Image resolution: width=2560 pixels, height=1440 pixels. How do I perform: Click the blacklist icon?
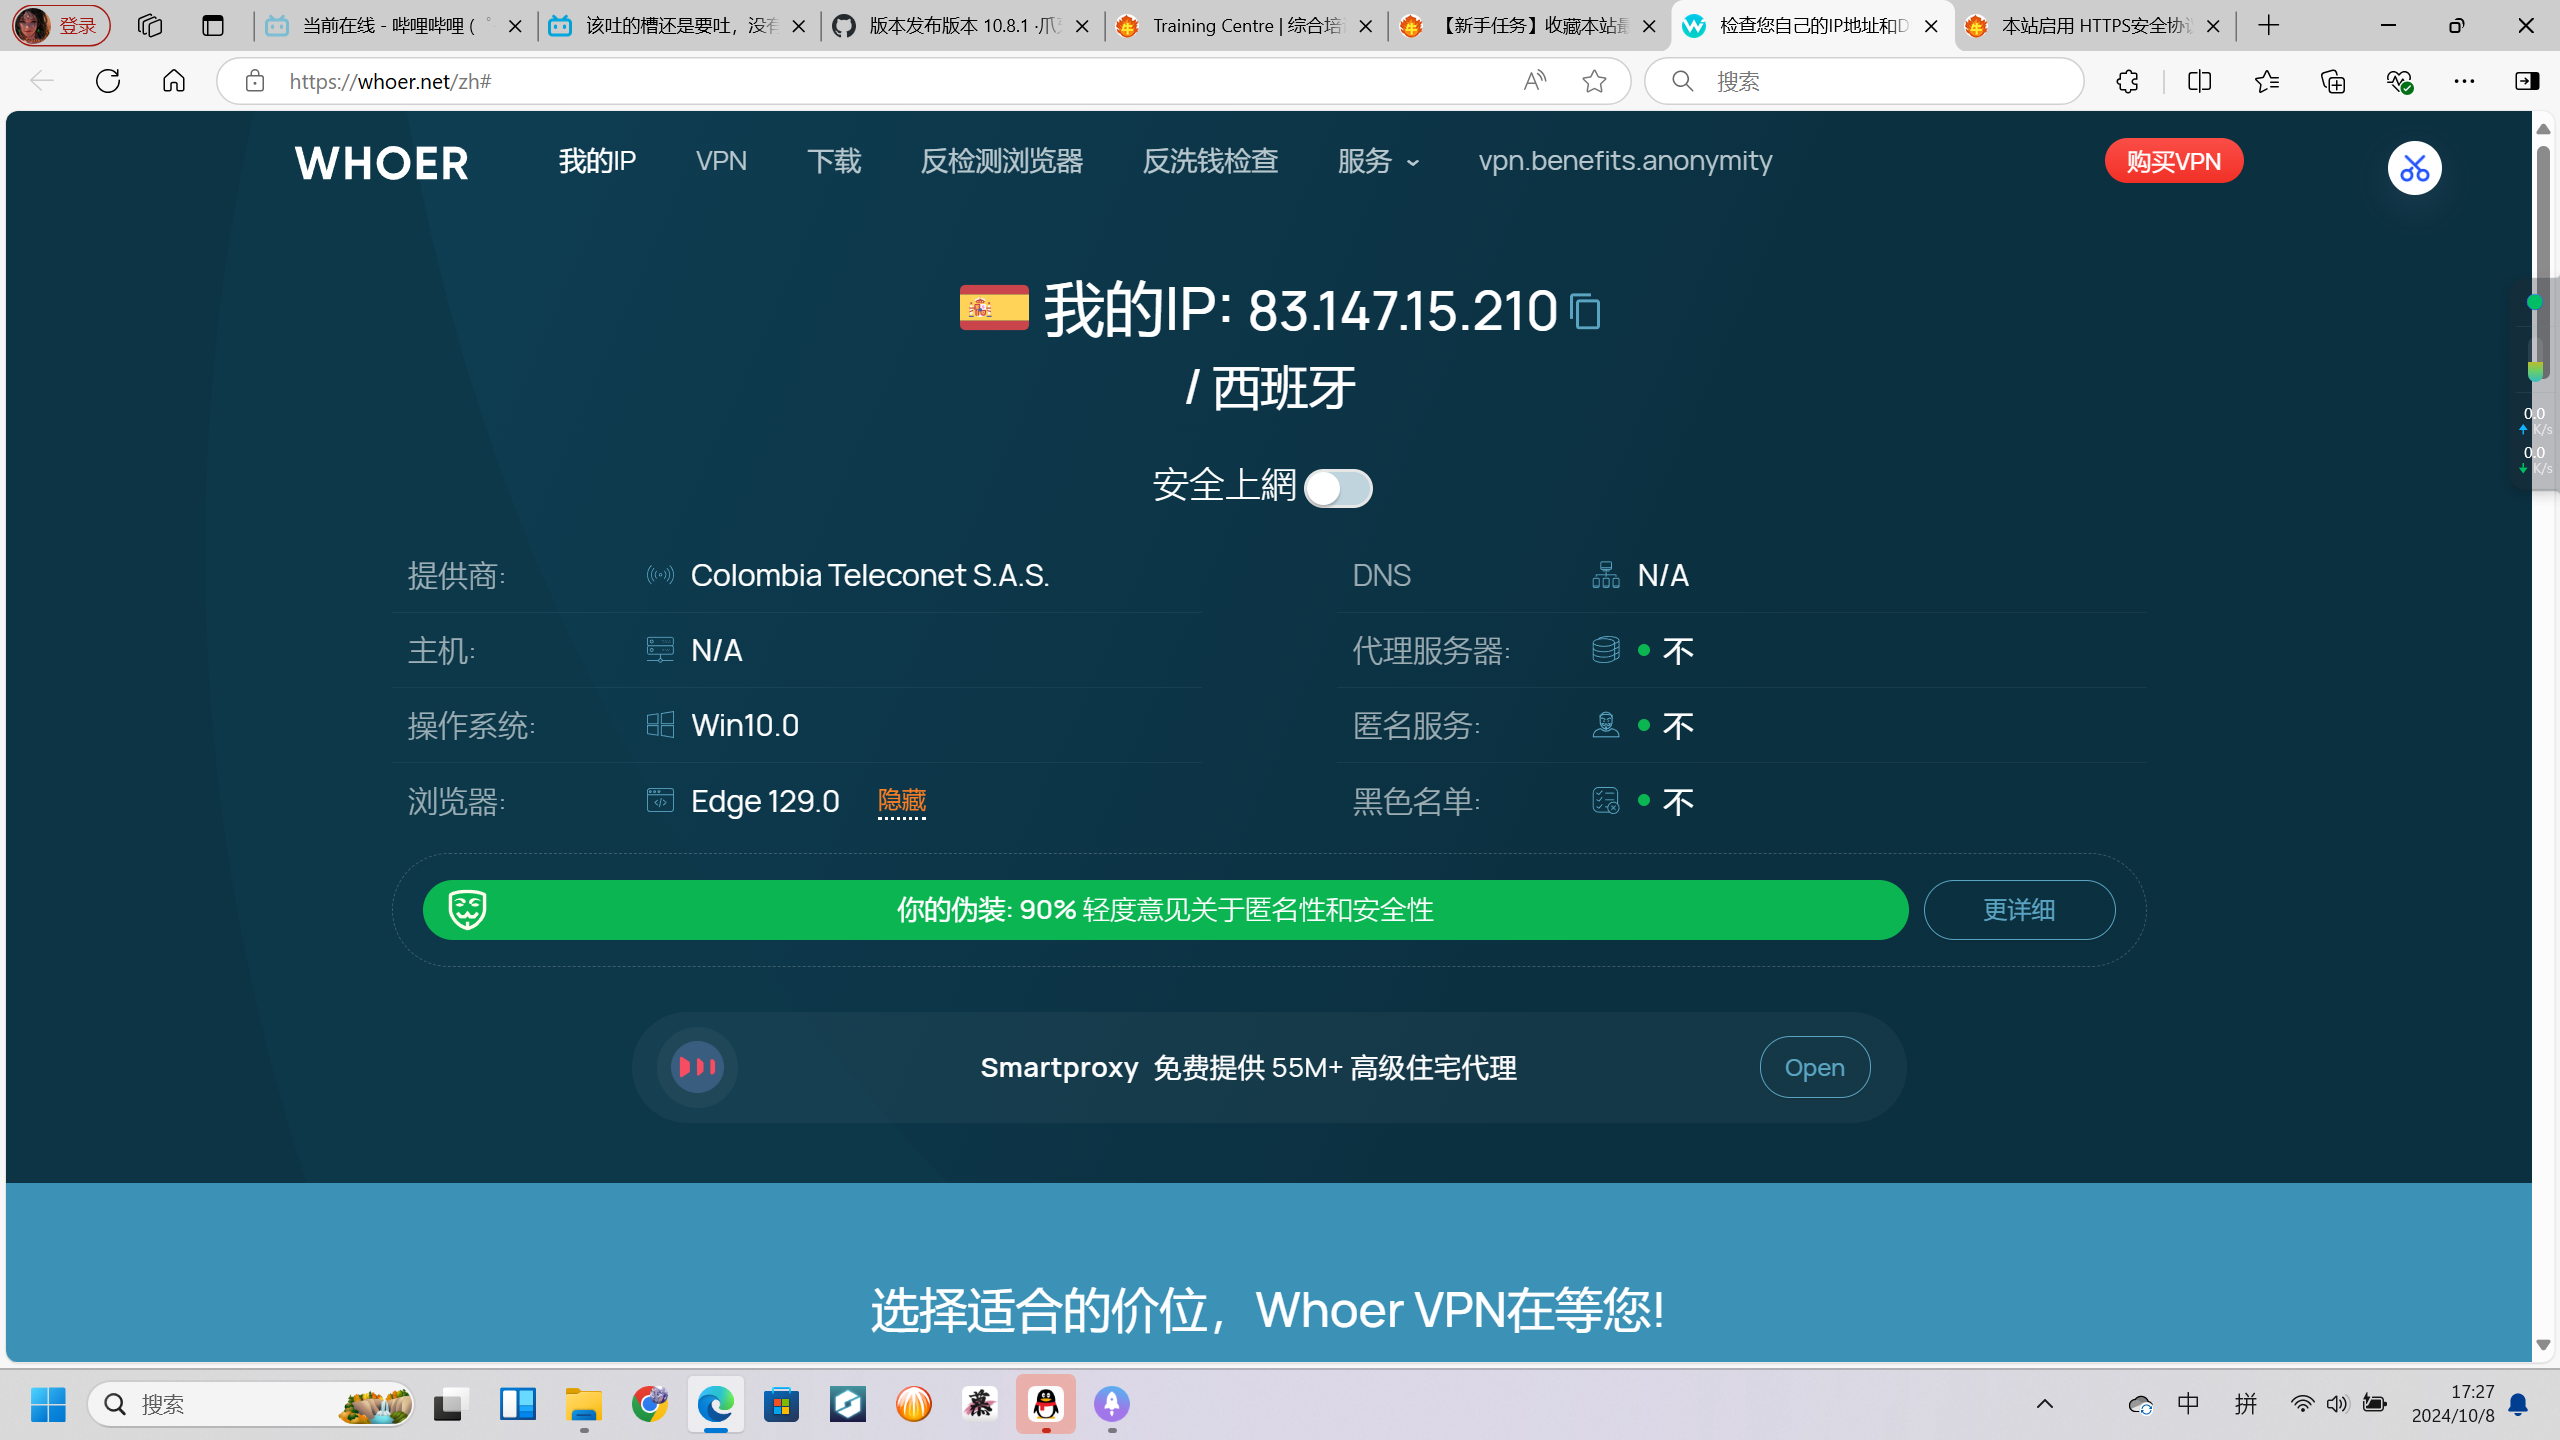(1605, 801)
